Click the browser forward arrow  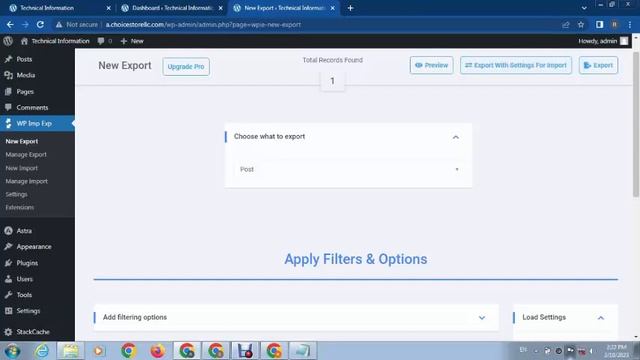(x=25, y=24)
